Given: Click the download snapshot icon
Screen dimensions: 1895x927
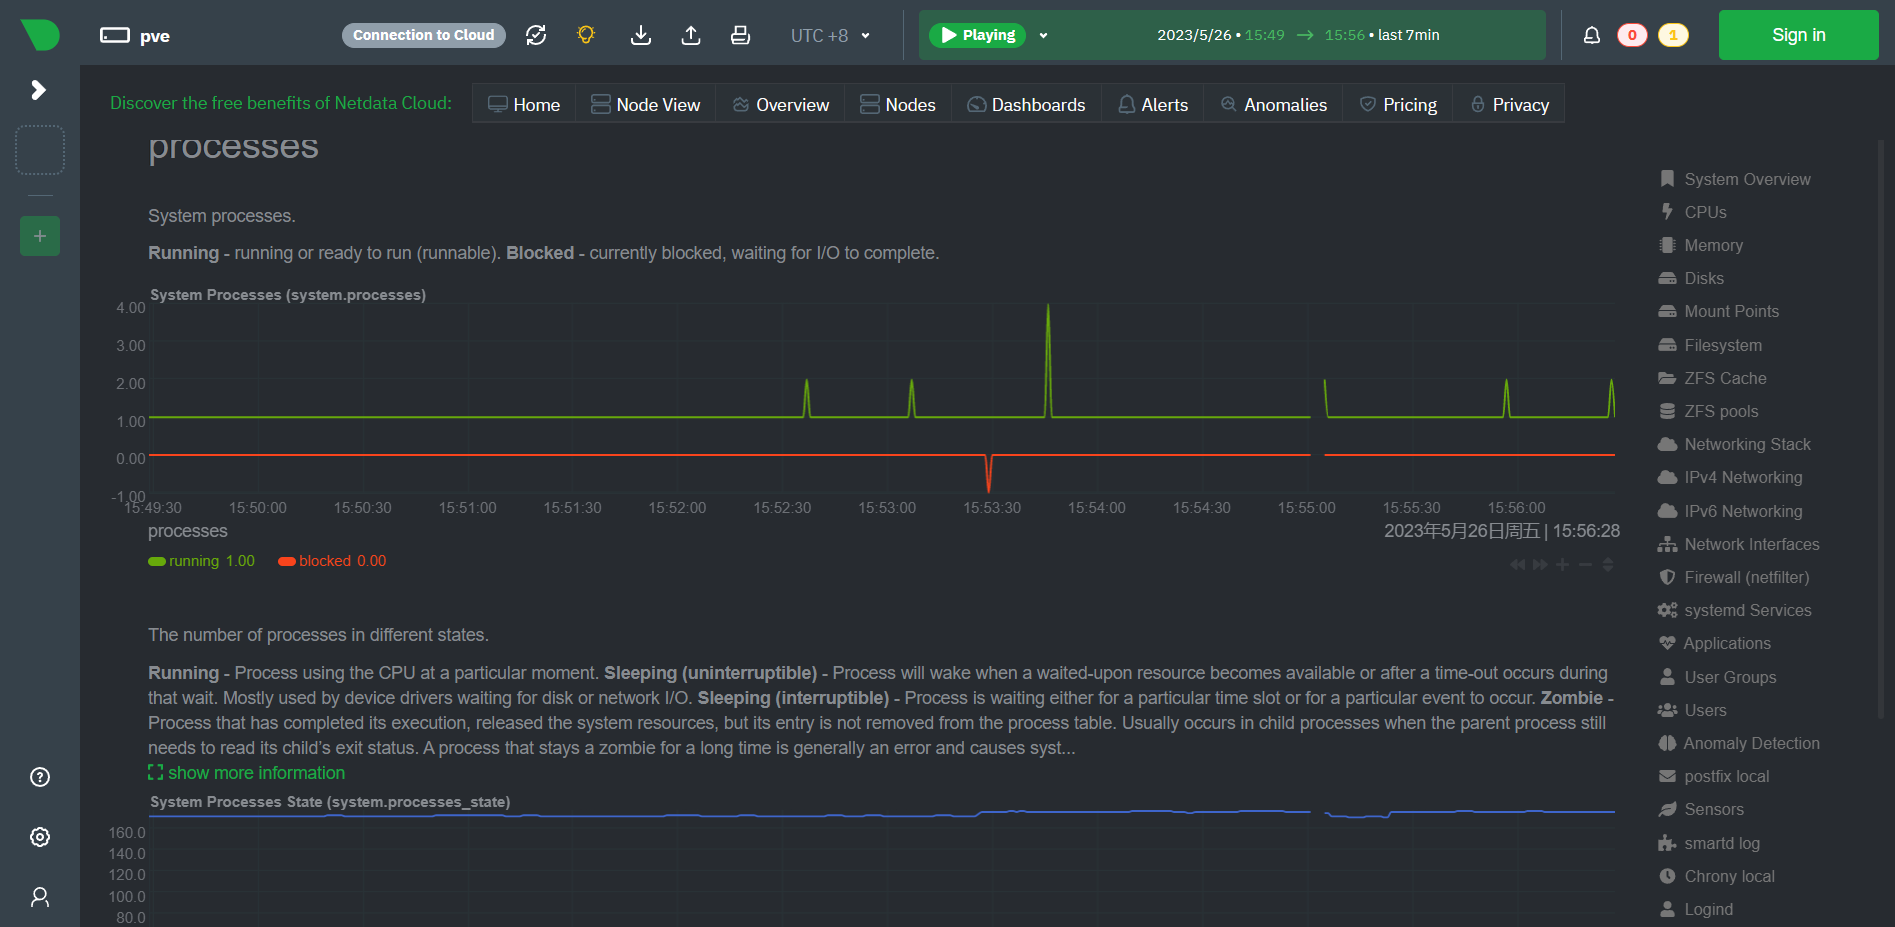Looking at the screenshot, I should [x=641, y=35].
